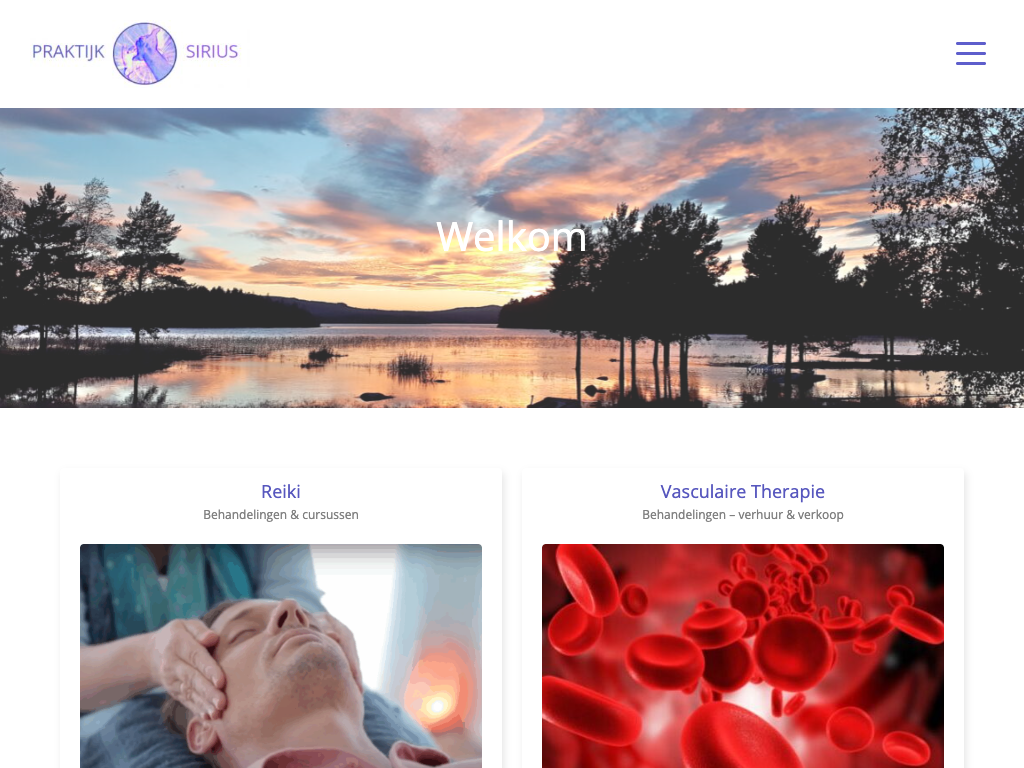Open the red blood cells image
Image resolution: width=1024 pixels, height=768 pixels.
click(x=743, y=656)
